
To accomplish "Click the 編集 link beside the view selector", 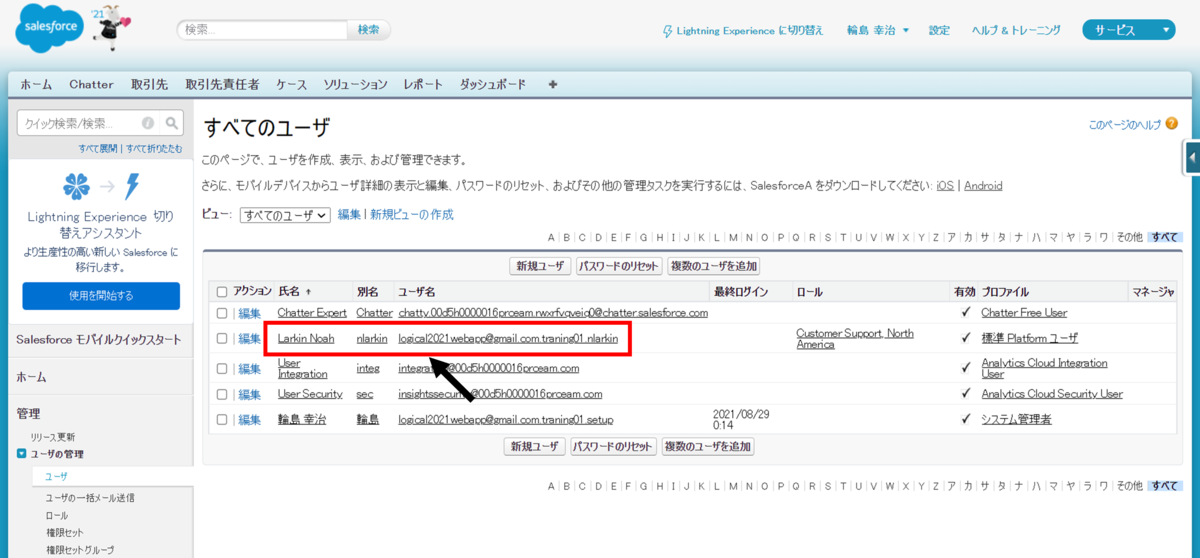I will point(349,215).
